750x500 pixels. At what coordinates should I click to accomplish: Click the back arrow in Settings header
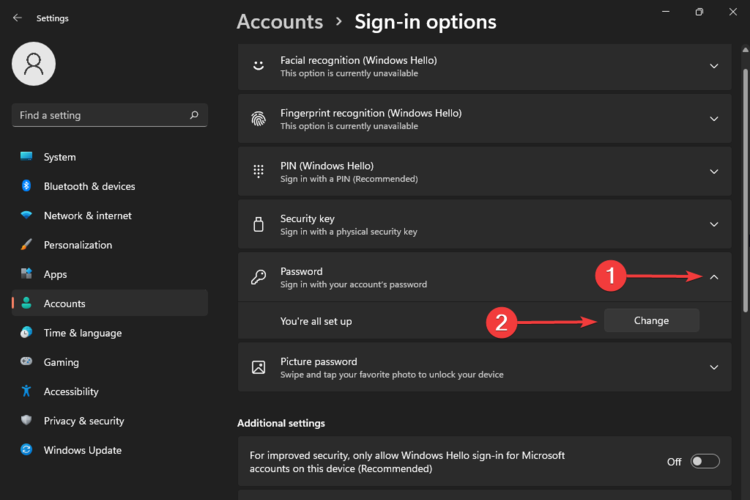click(17, 18)
